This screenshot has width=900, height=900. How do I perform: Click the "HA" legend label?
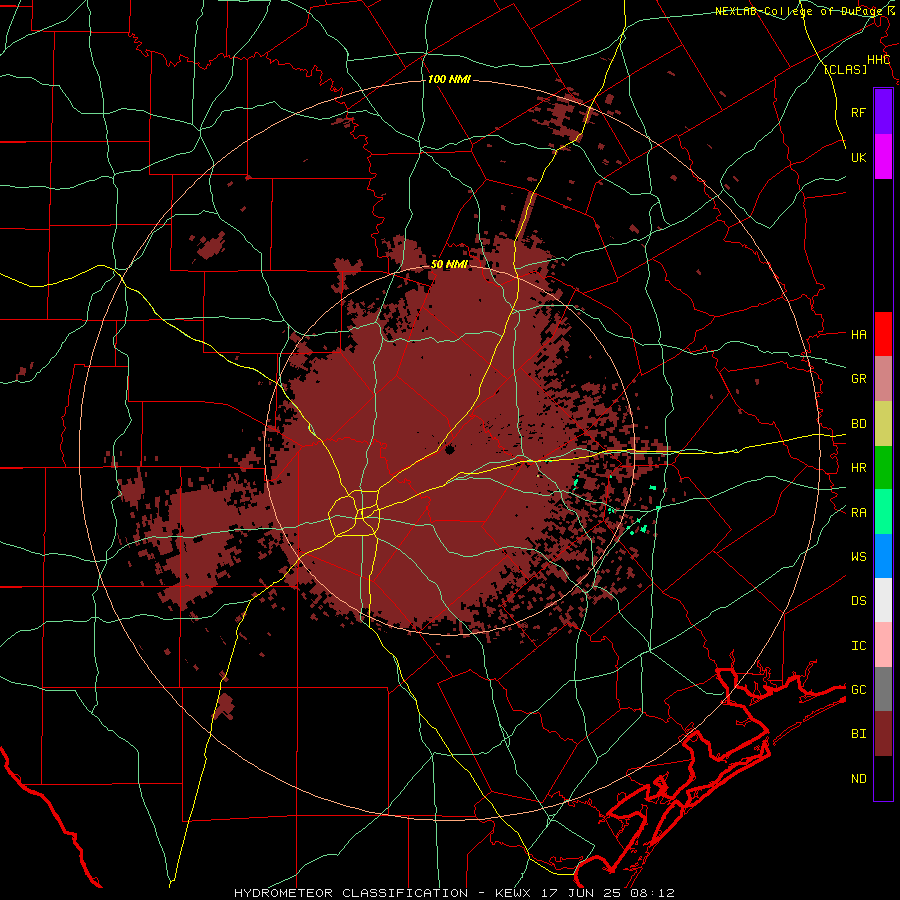pos(858,334)
